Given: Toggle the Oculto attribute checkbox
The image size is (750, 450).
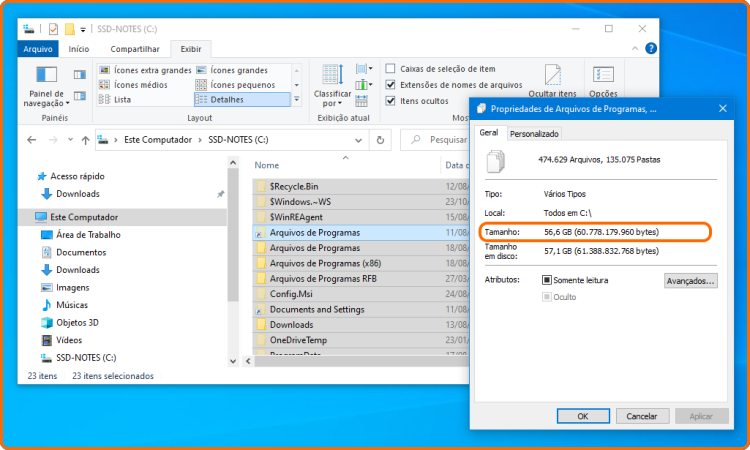Looking at the screenshot, I should pyautogui.click(x=547, y=297).
